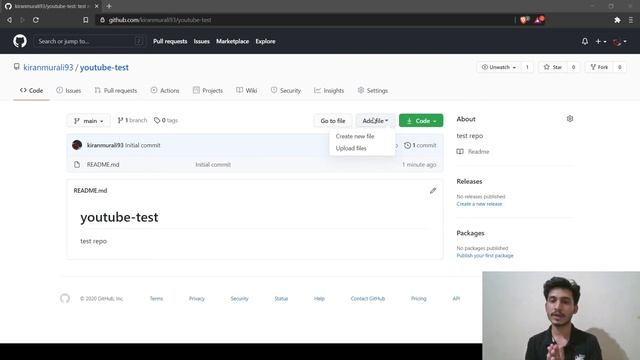This screenshot has width=640, height=360.
Task: Open the footer Help link
Action: point(319,298)
